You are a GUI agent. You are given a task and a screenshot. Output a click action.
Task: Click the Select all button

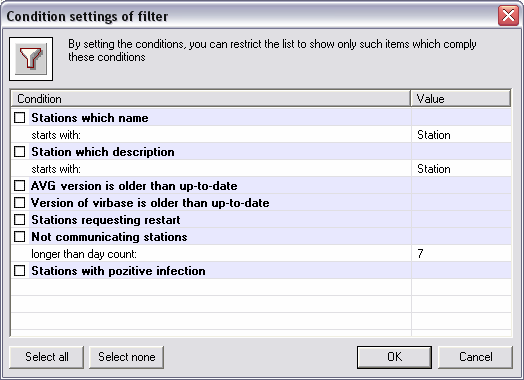[x=46, y=357]
